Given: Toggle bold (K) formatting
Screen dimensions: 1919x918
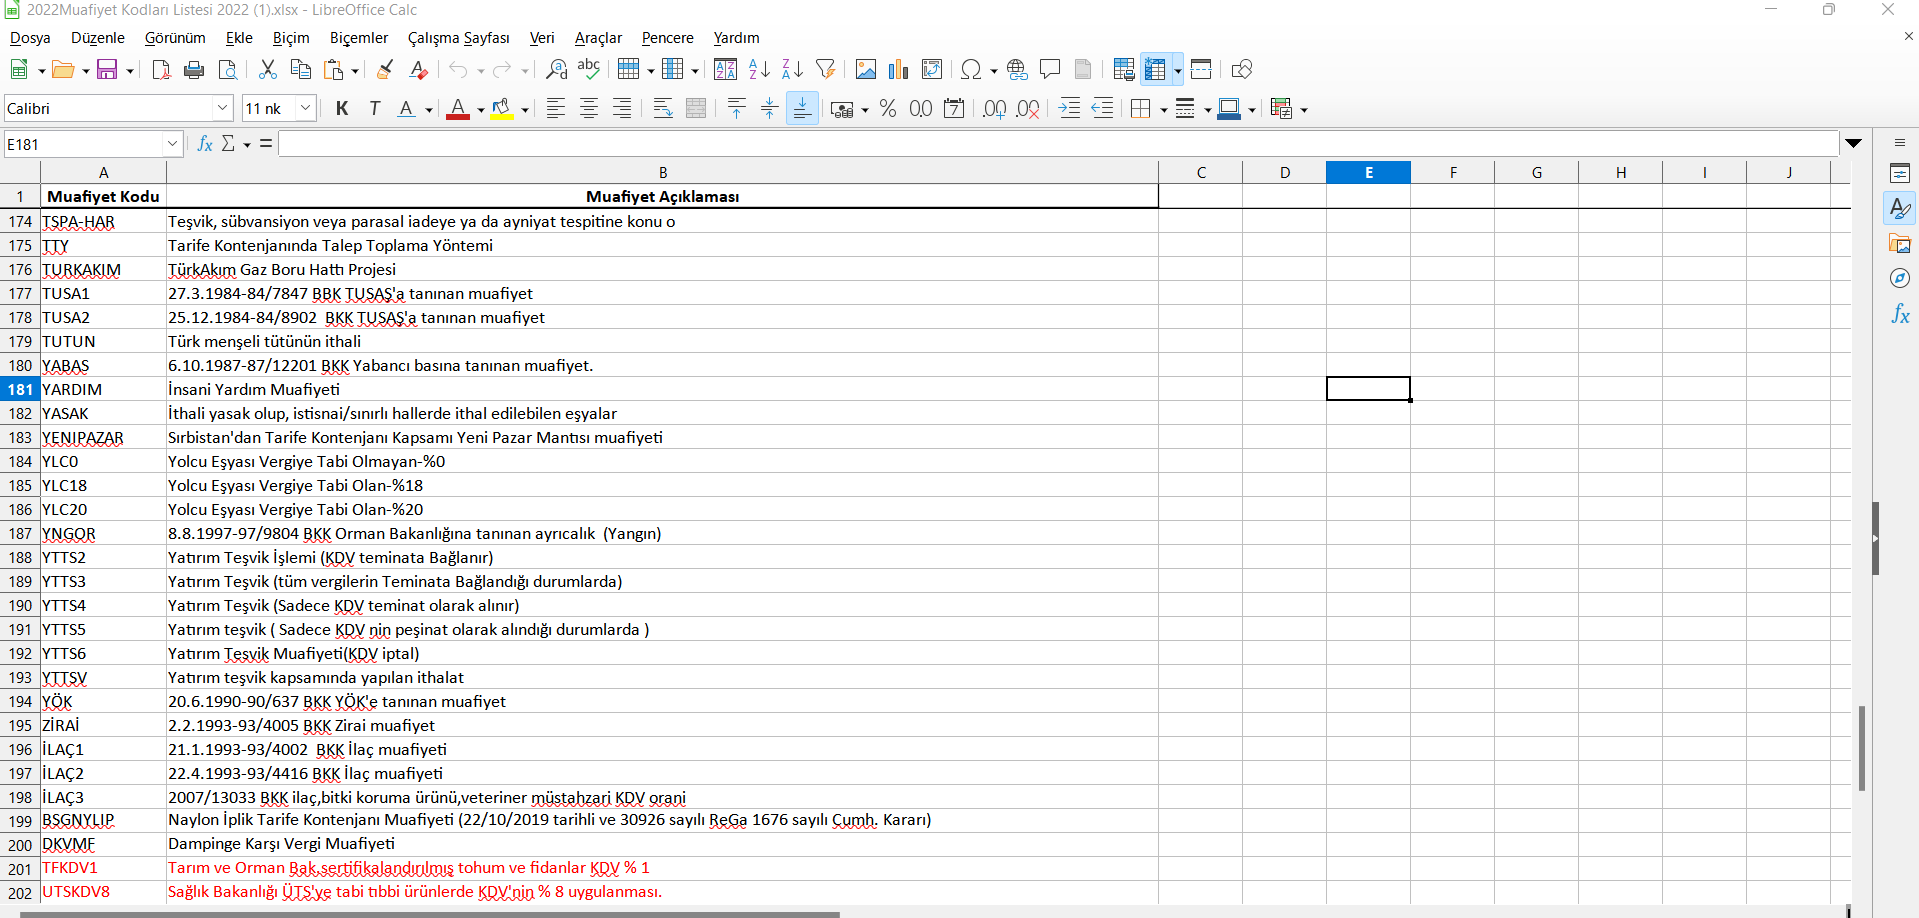Looking at the screenshot, I should coord(342,108).
